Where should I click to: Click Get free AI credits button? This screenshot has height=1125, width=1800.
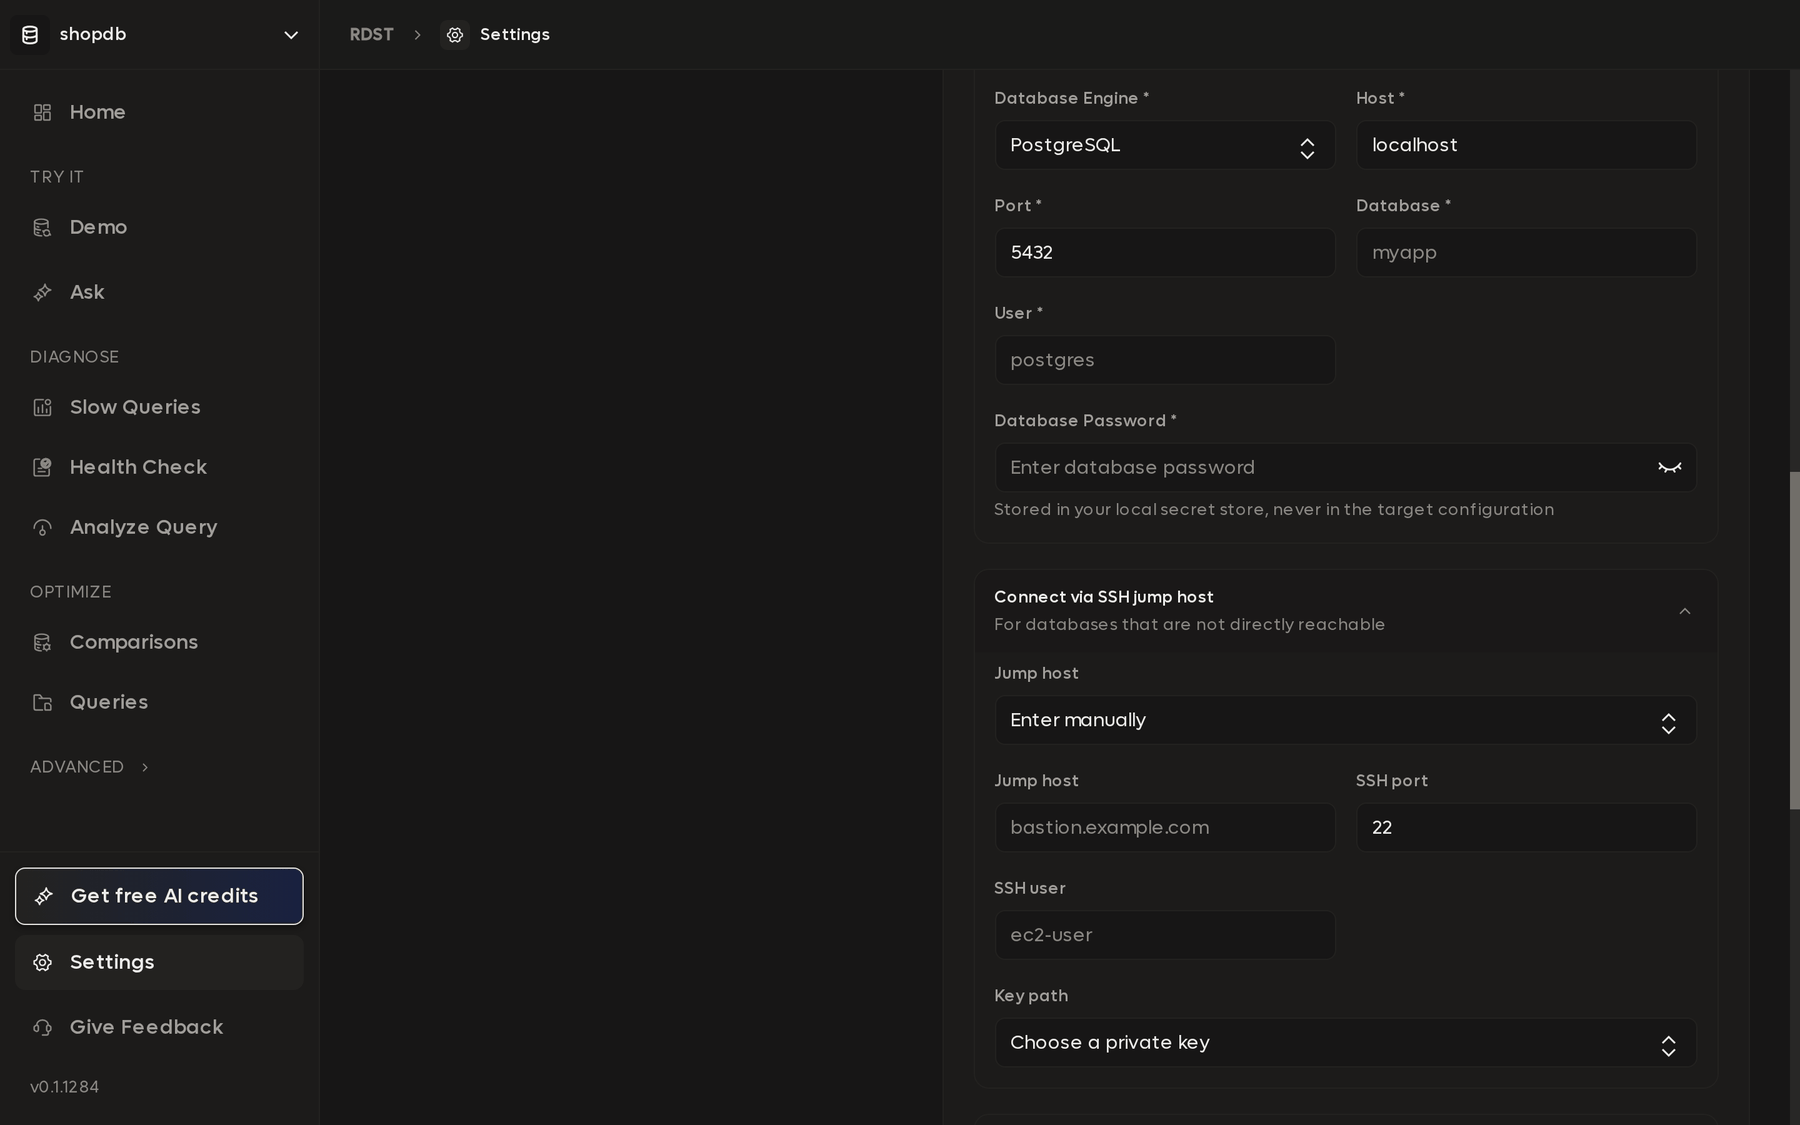pos(159,896)
